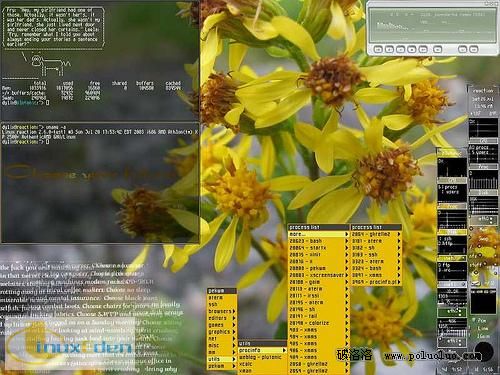Select the 2858 - gkrellm2 process
Image resolution: width=500 pixels, height=375 pixels.
[318, 364]
